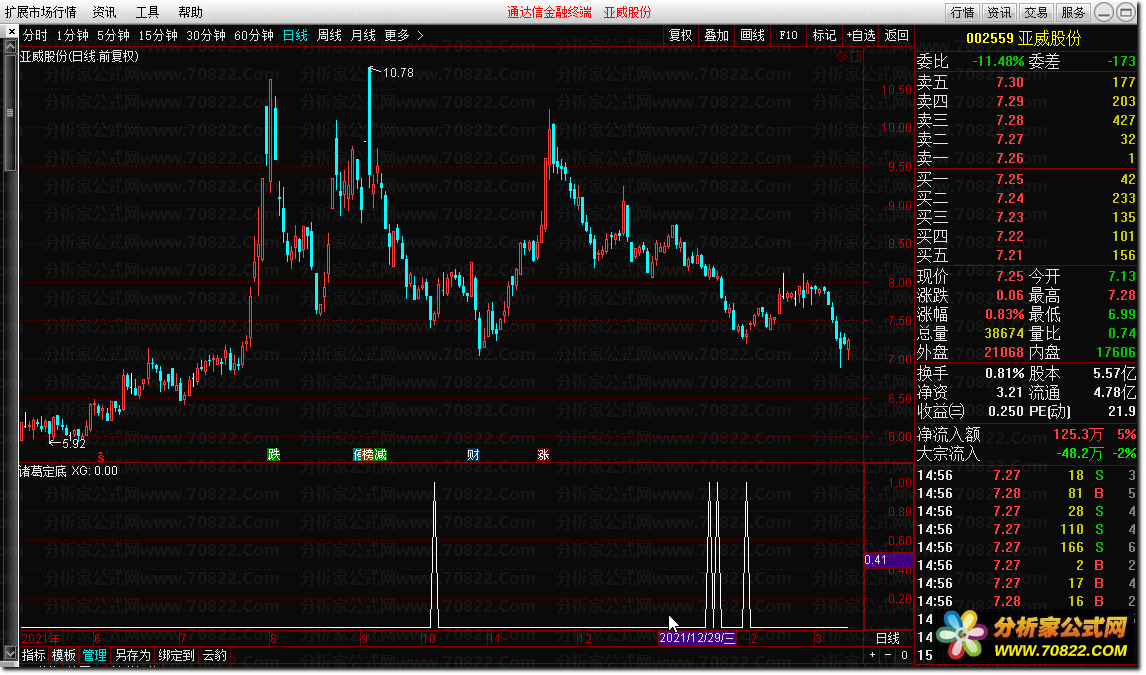
Task: Click the 绑定到 bind-to button
Action: 176,655
